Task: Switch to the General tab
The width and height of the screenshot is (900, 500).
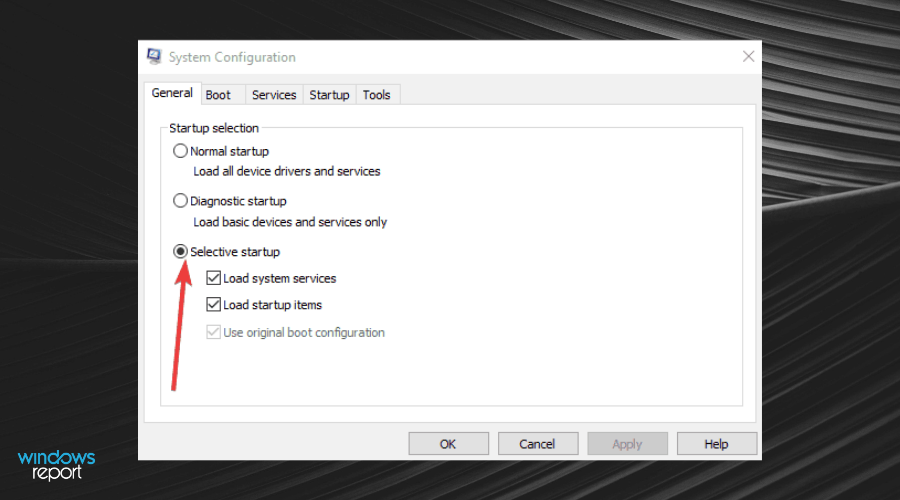Action: coord(172,94)
